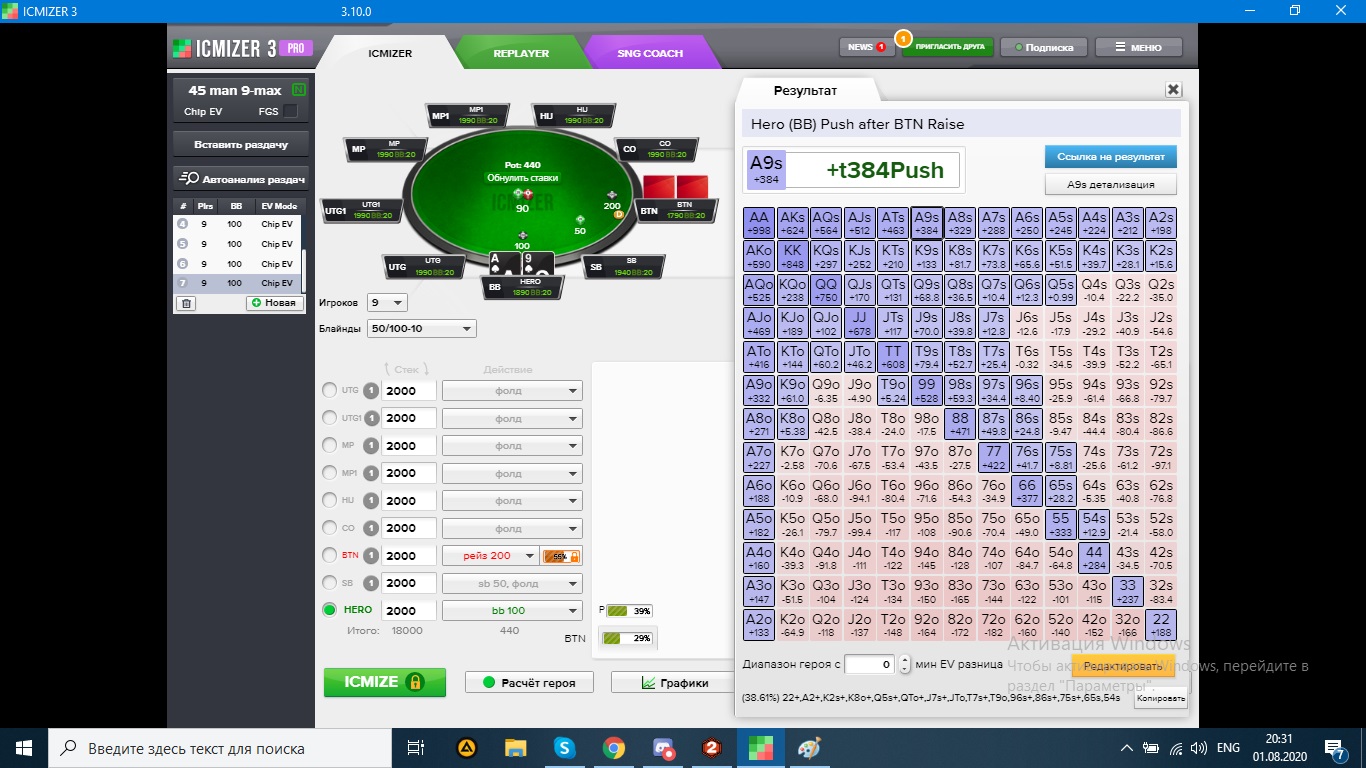Open Windows Start menu

pyautogui.click(x=24, y=748)
